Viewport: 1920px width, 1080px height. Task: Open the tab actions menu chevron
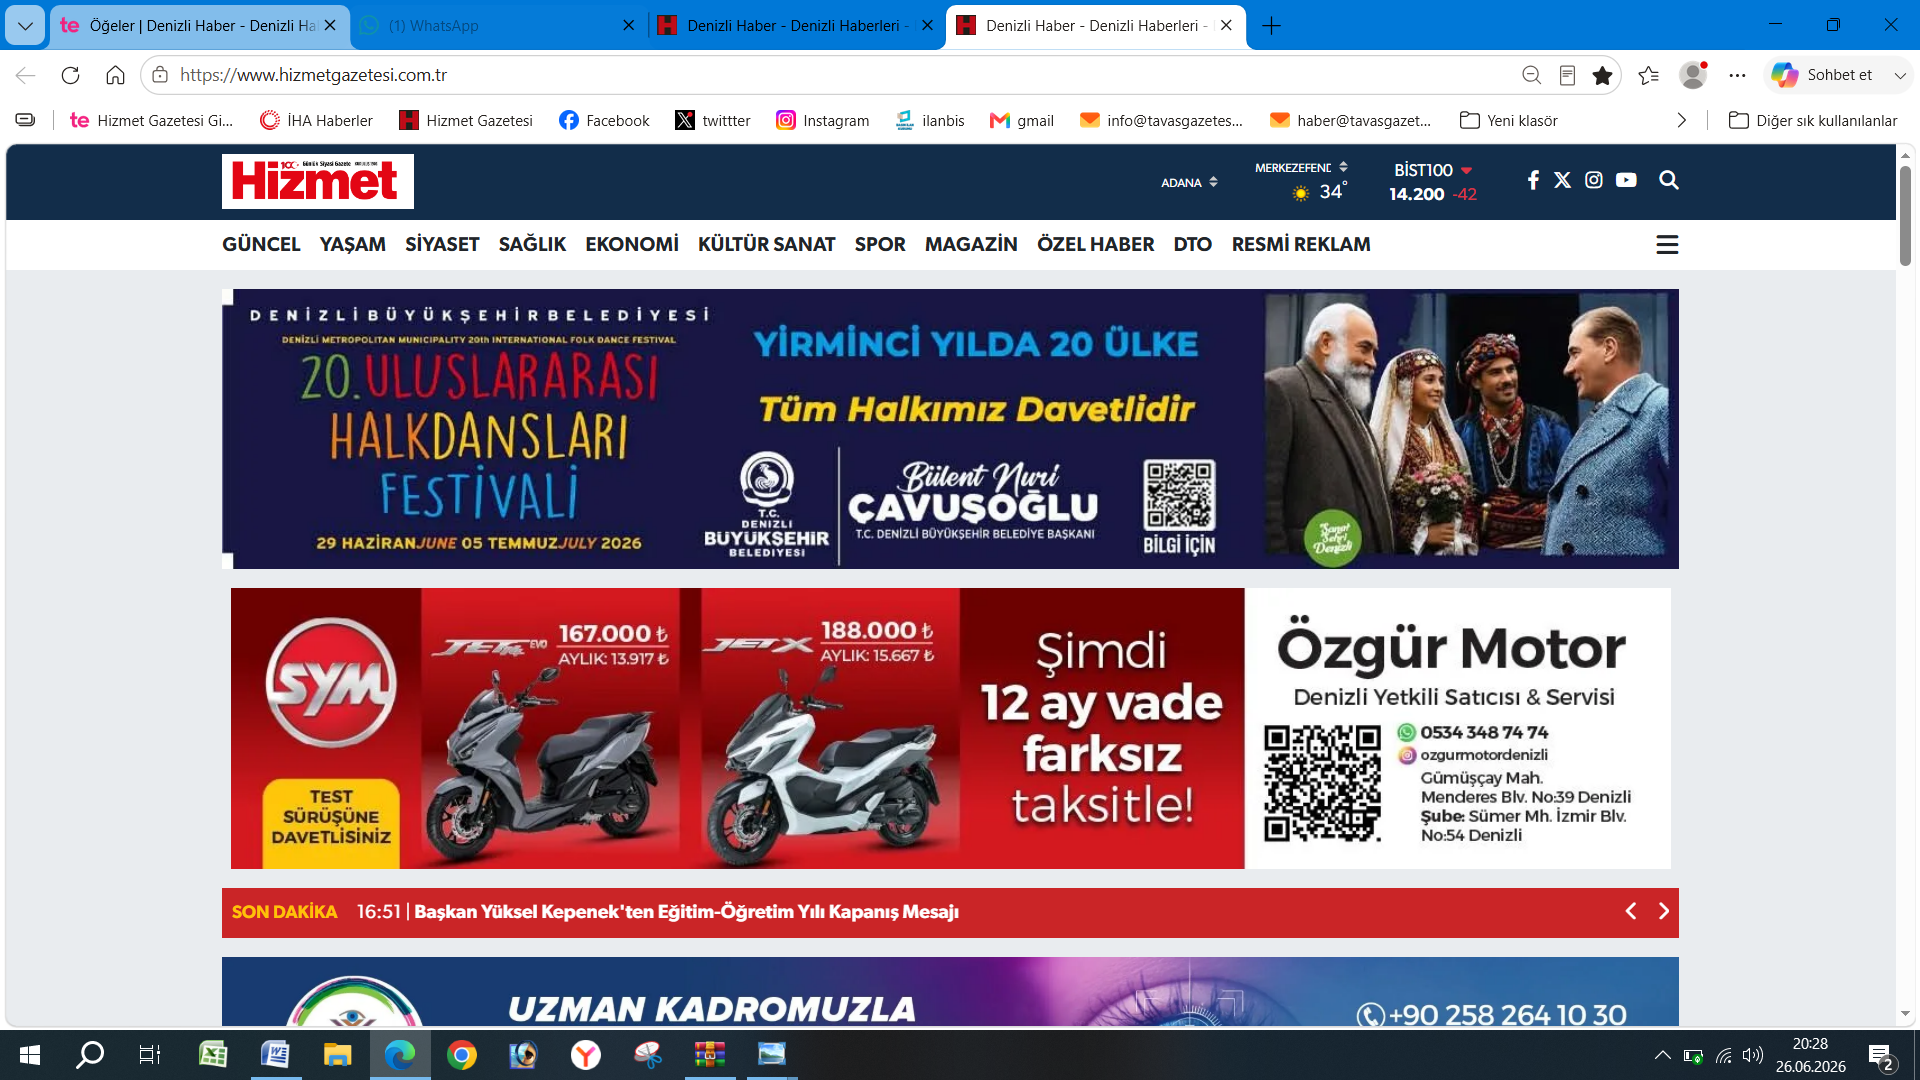[x=25, y=26]
